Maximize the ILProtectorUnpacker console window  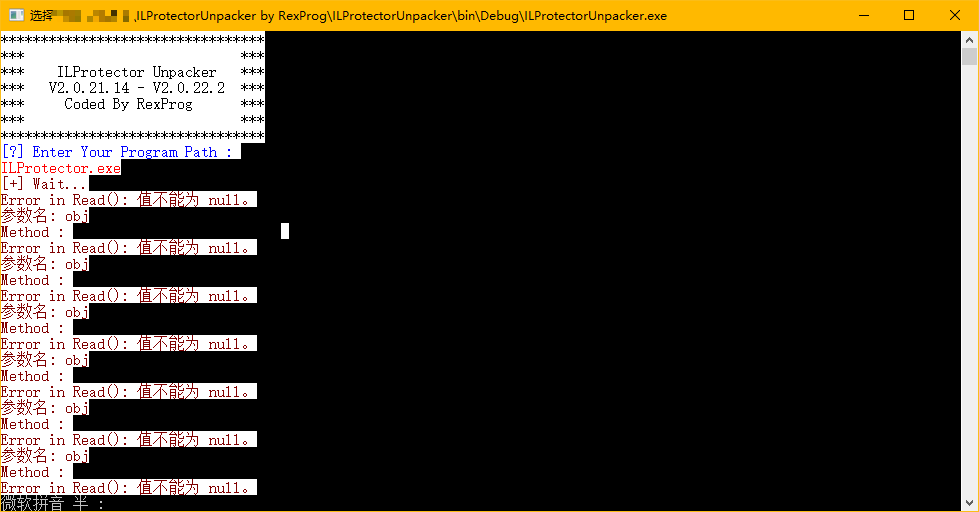909,16
